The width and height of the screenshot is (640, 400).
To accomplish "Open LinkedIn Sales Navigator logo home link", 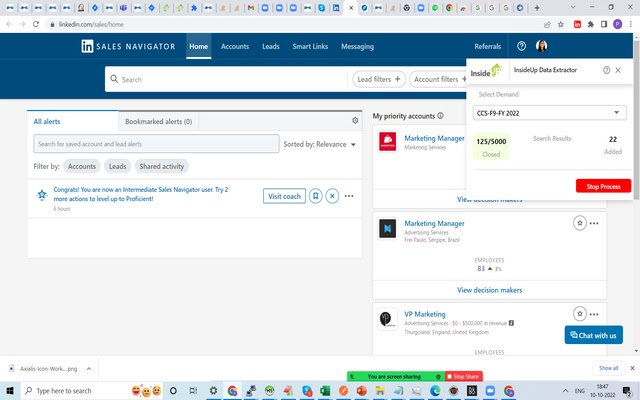I will [128, 46].
